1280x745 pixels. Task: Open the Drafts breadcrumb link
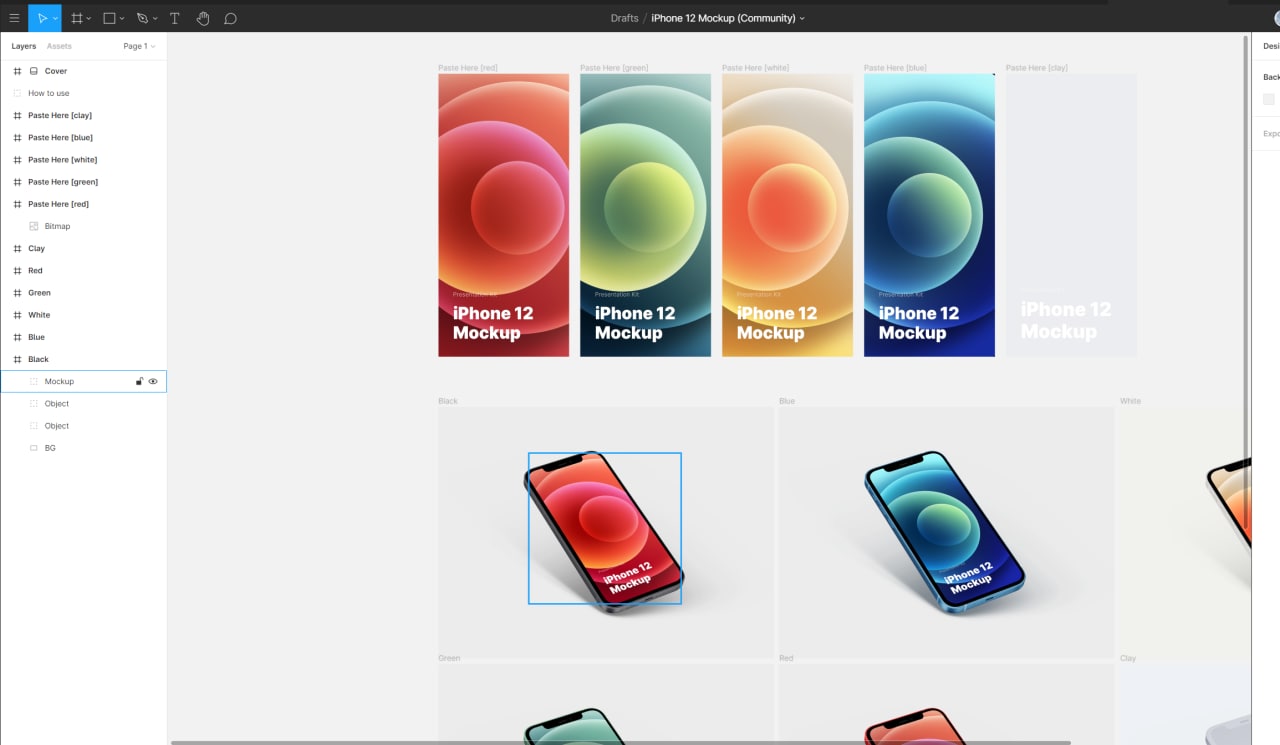(x=624, y=18)
